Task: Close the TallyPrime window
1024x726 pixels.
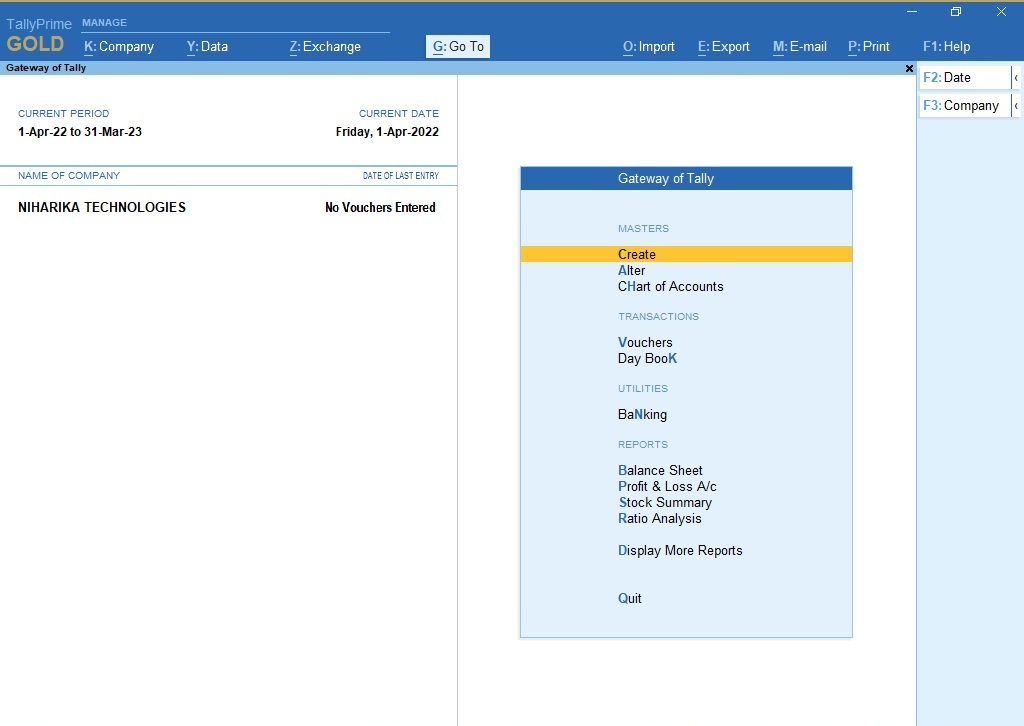Action: (x=1001, y=12)
